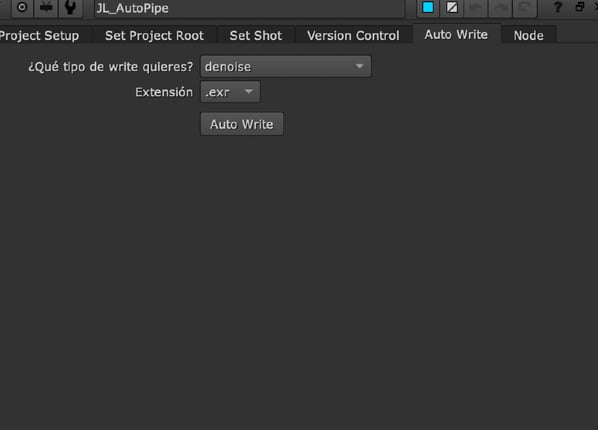The width and height of the screenshot is (598, 430).
Task: Go to the Version Control tab
Action: [x=353, y=35]
